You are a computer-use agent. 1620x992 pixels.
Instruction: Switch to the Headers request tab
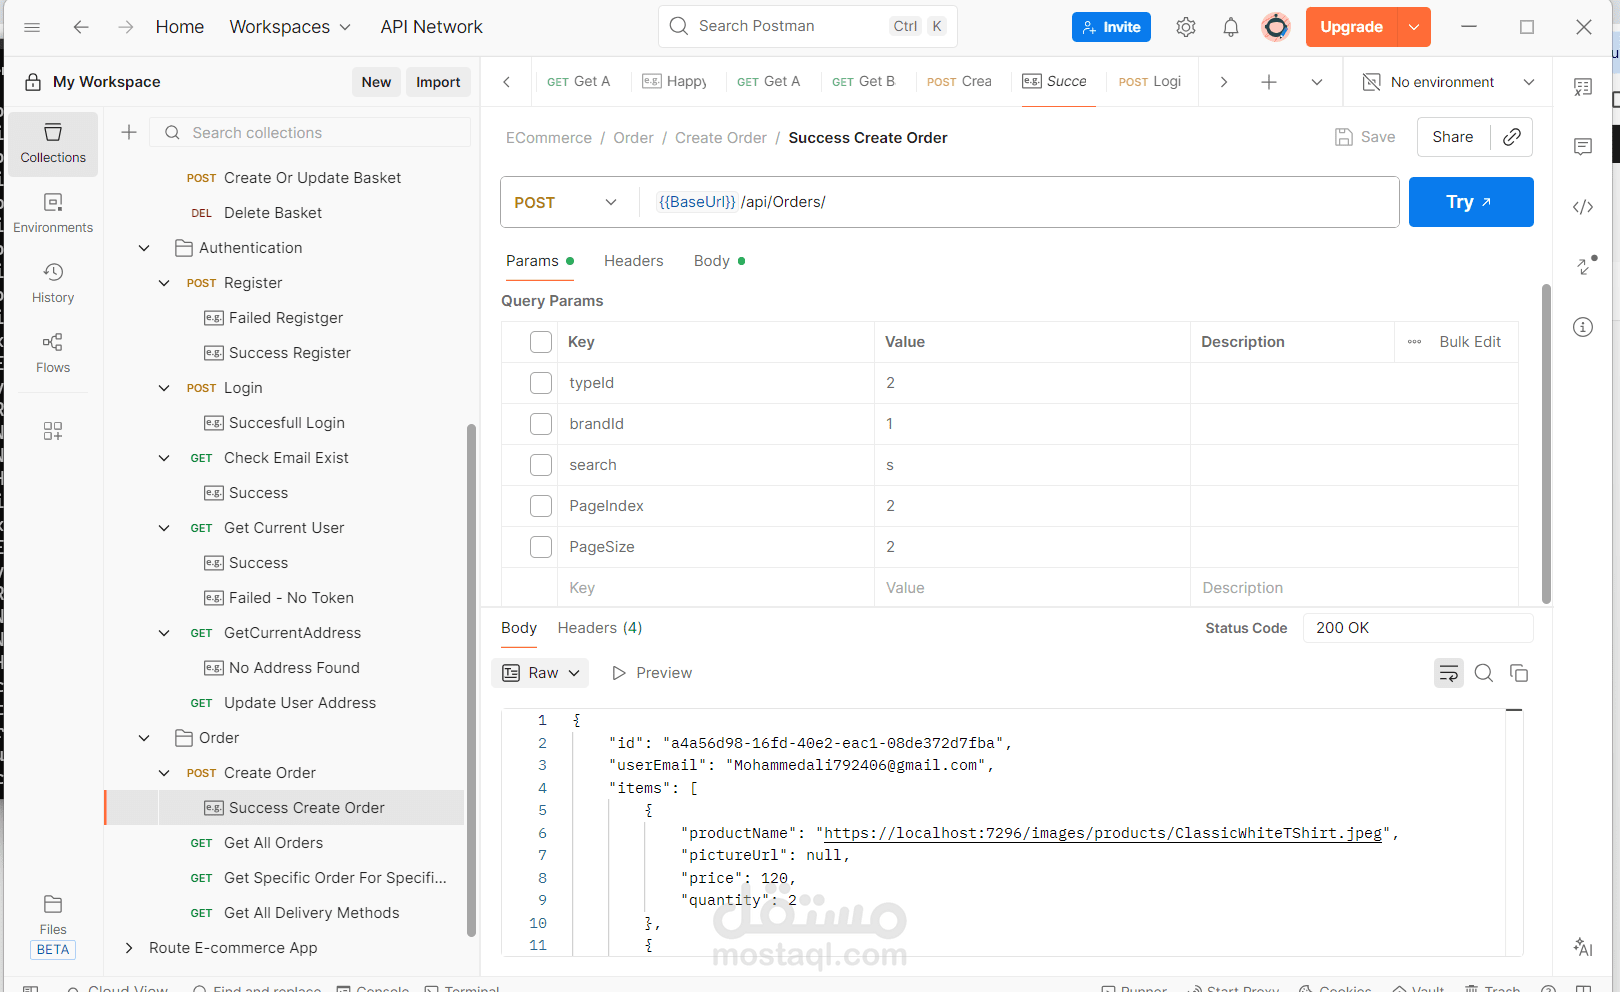pyautogui.click(x=633, y=261)
